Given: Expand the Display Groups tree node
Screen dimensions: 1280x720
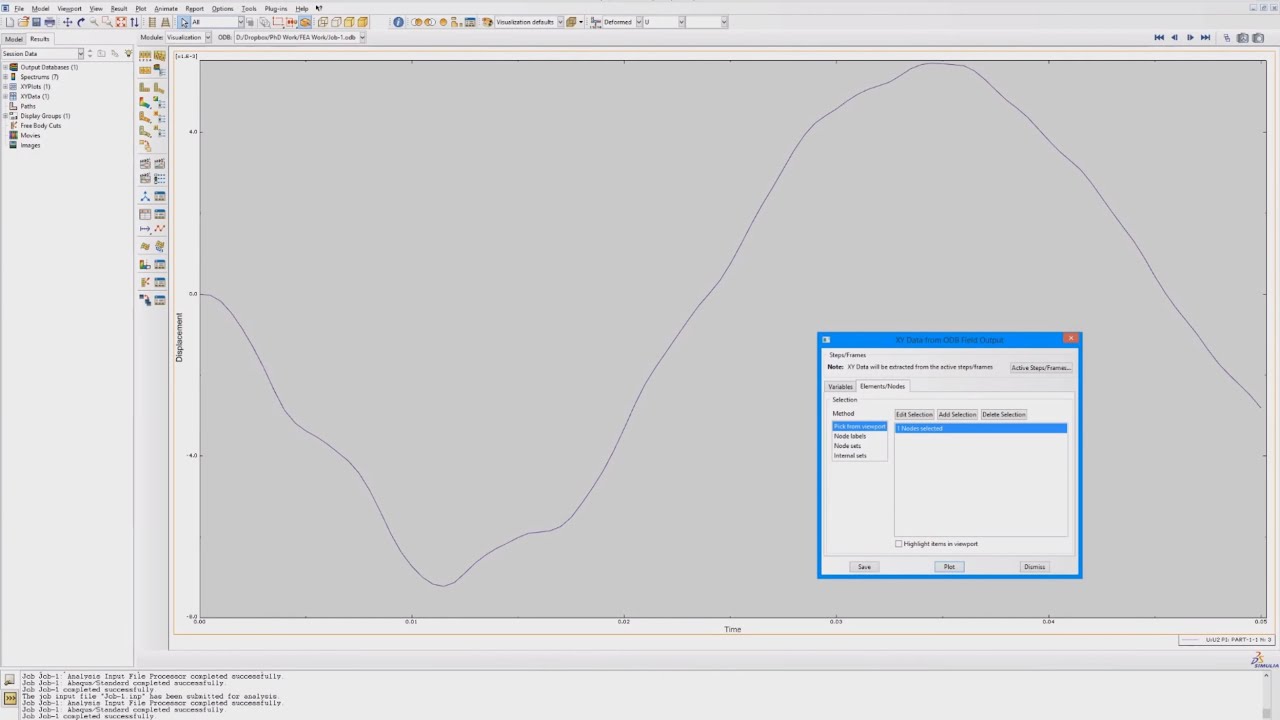Looking at the screenshot, I should 5,116.
